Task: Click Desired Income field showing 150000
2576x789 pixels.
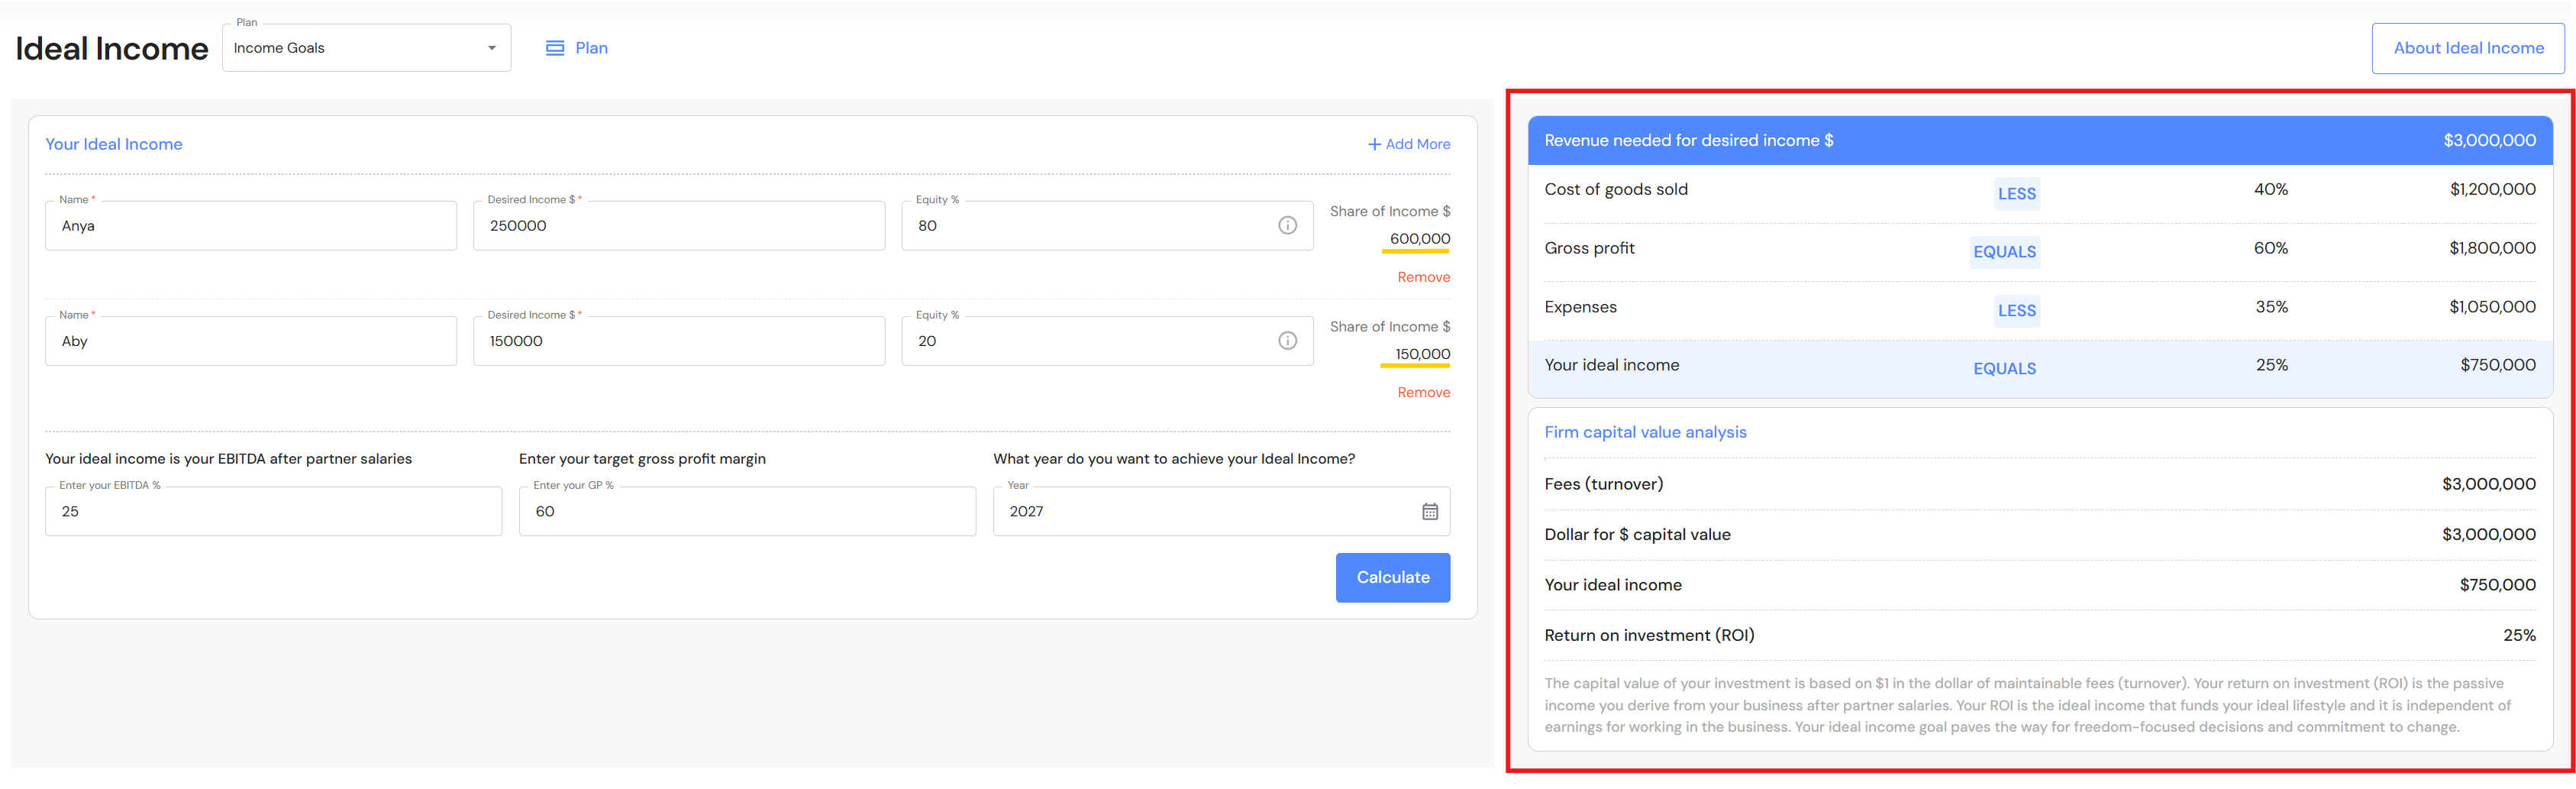Action: tap(678, 341)
